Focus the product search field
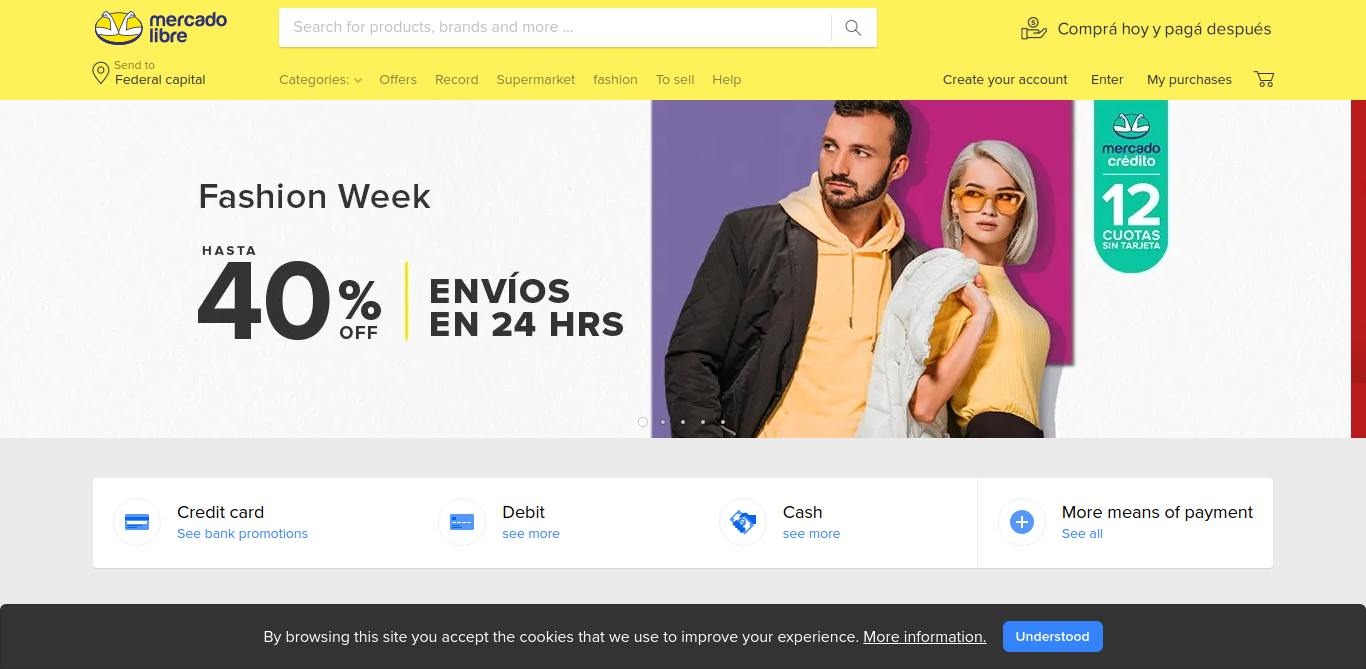Image resolution: width=1366 pixels, height=669 pixels. (555, 28)
